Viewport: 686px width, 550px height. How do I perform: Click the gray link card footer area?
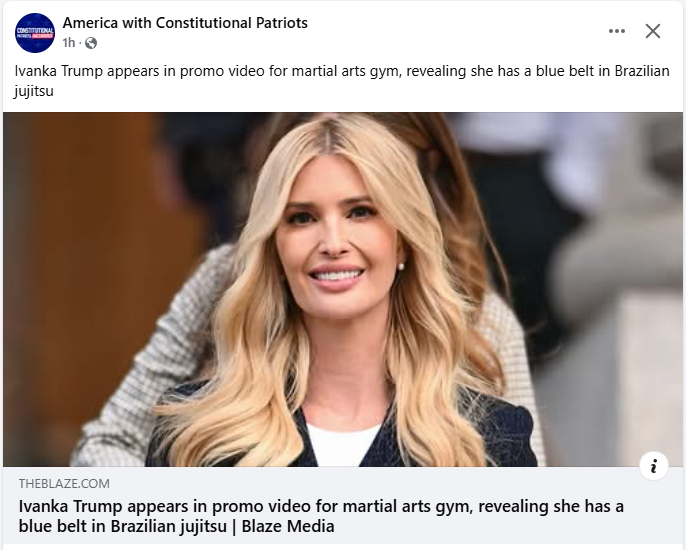click(343, 505)
